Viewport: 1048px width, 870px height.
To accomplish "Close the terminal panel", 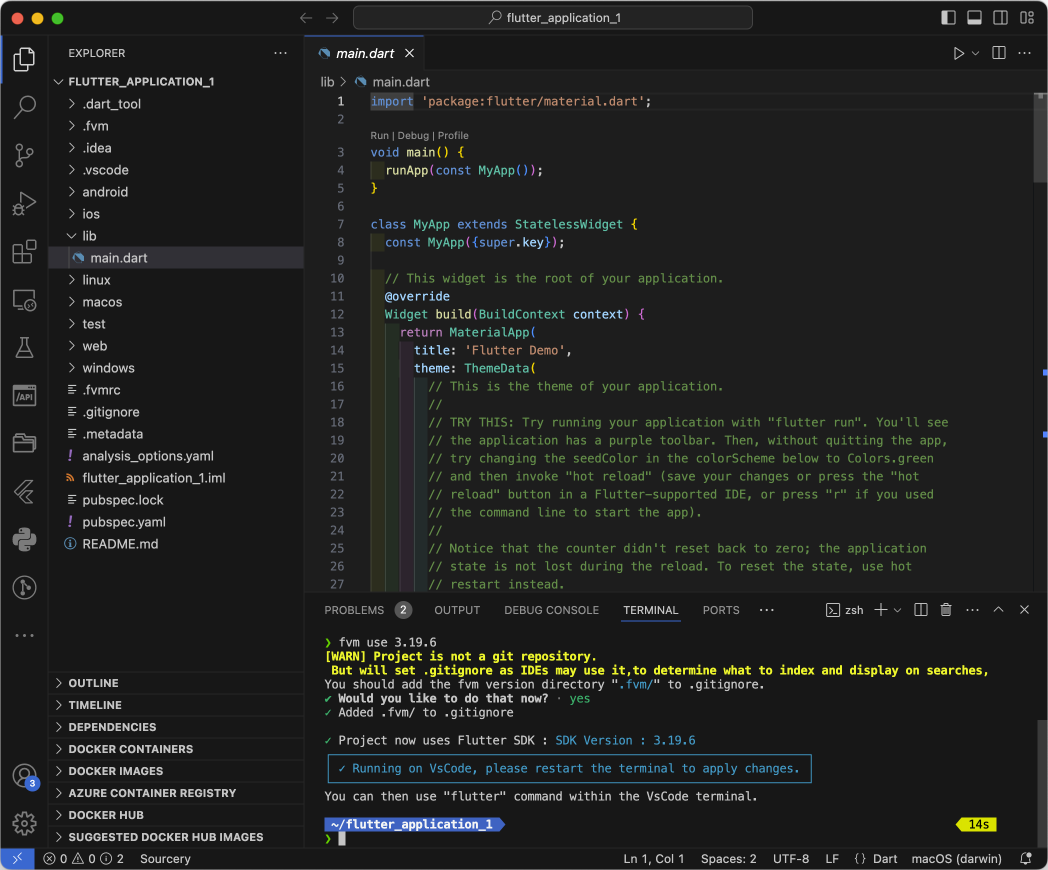I will (1024, 609).
